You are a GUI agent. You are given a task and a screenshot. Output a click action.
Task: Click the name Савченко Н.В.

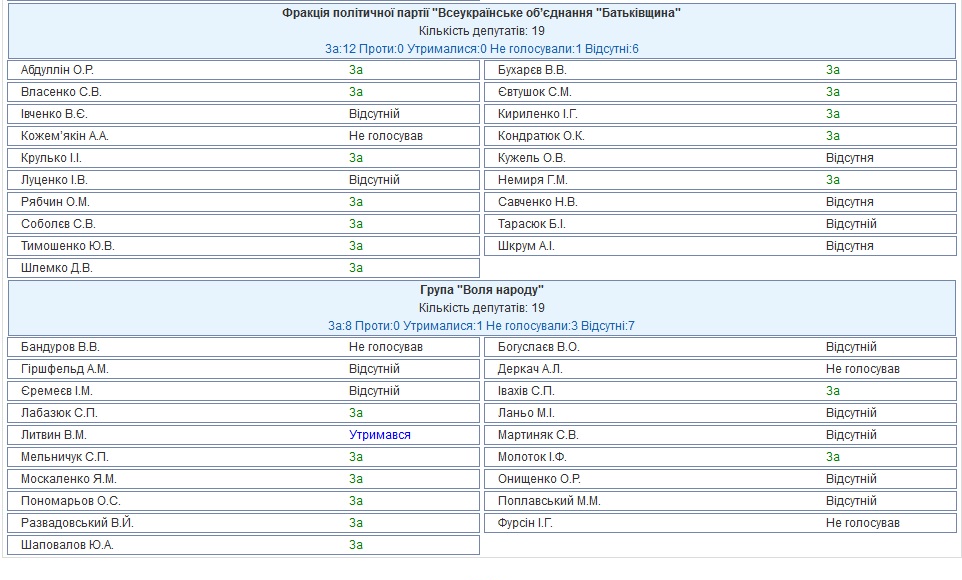[x=538, y=202]
